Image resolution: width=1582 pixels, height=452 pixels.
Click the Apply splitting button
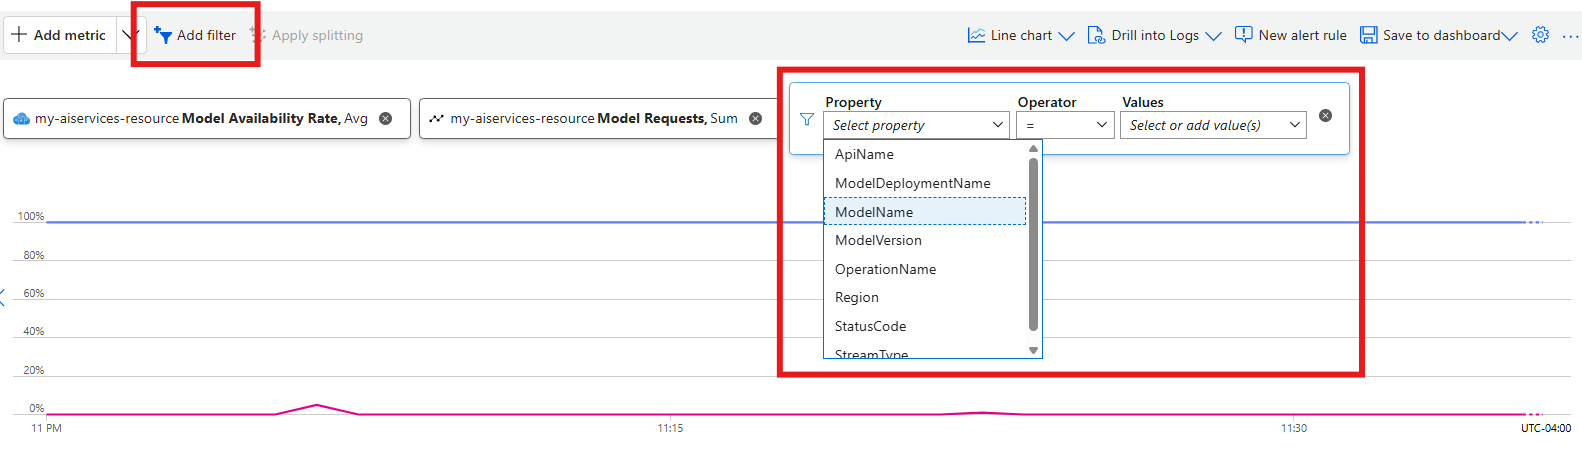pos(307,35)
